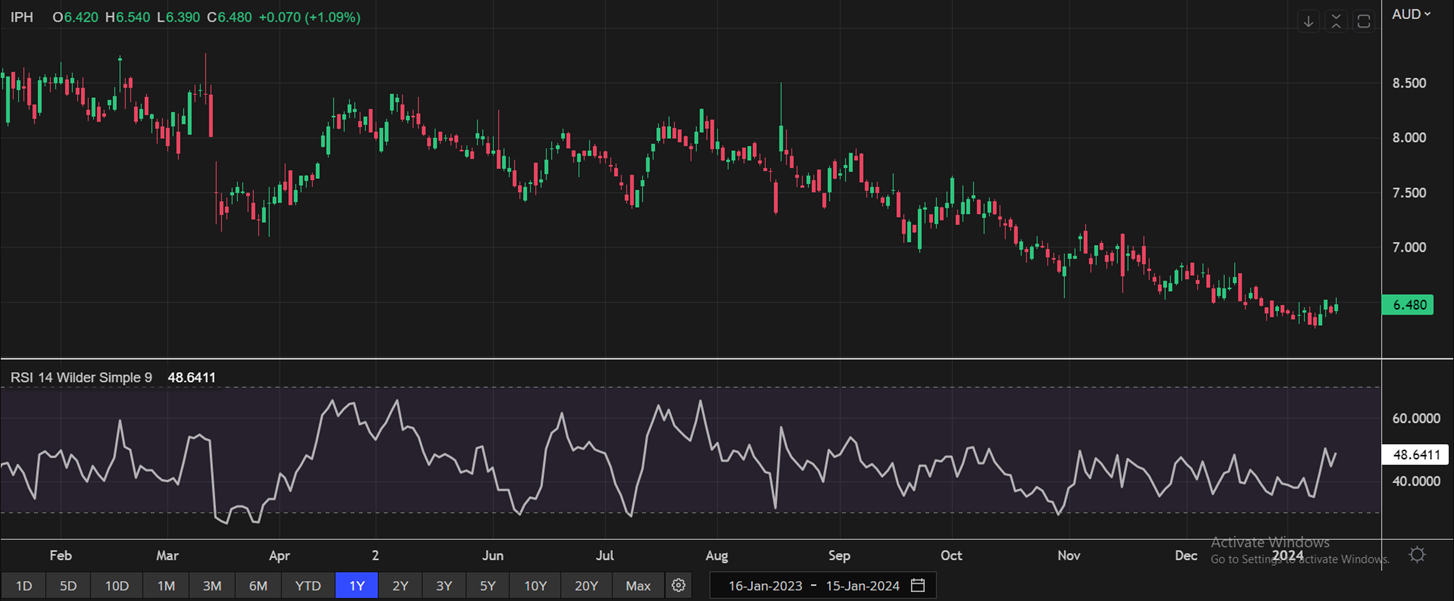Click the Aug label on time axis
This screenshot has width=1454, height=601.
click(x=716, y=555)
